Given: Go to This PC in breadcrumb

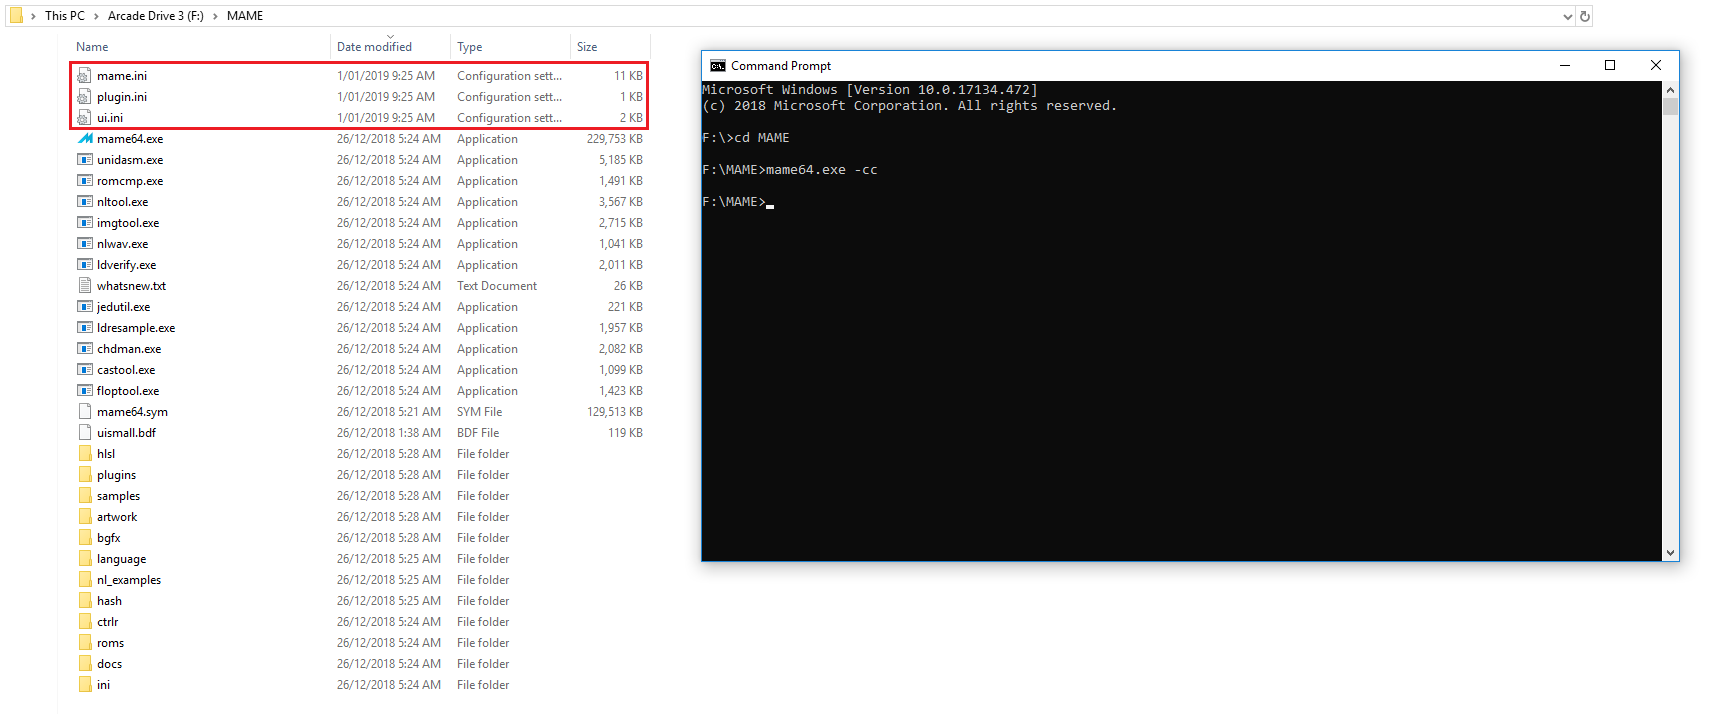Looking at the screenshot, I should (x=65, y=16).
